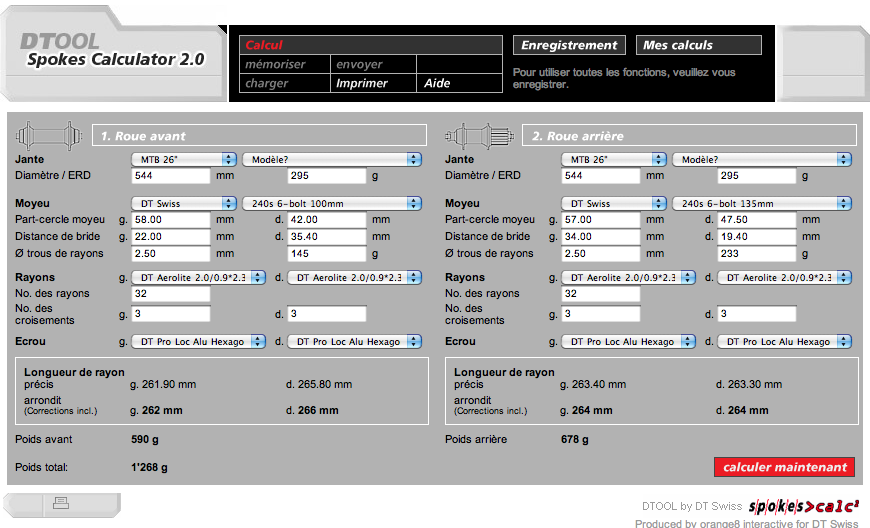Open front wheel rim Modèle? dropdown

pos(332,160)
